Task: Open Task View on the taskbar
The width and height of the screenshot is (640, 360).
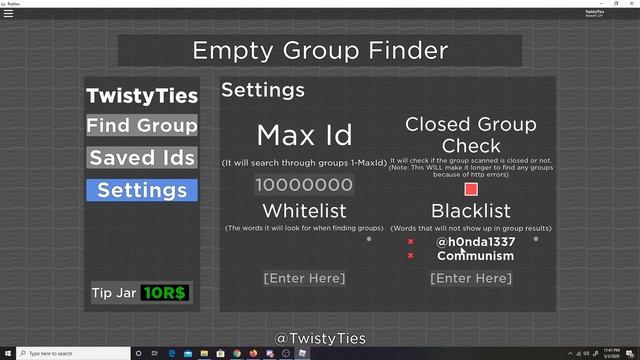Action: pyautogui.click(x=155, y=353)
